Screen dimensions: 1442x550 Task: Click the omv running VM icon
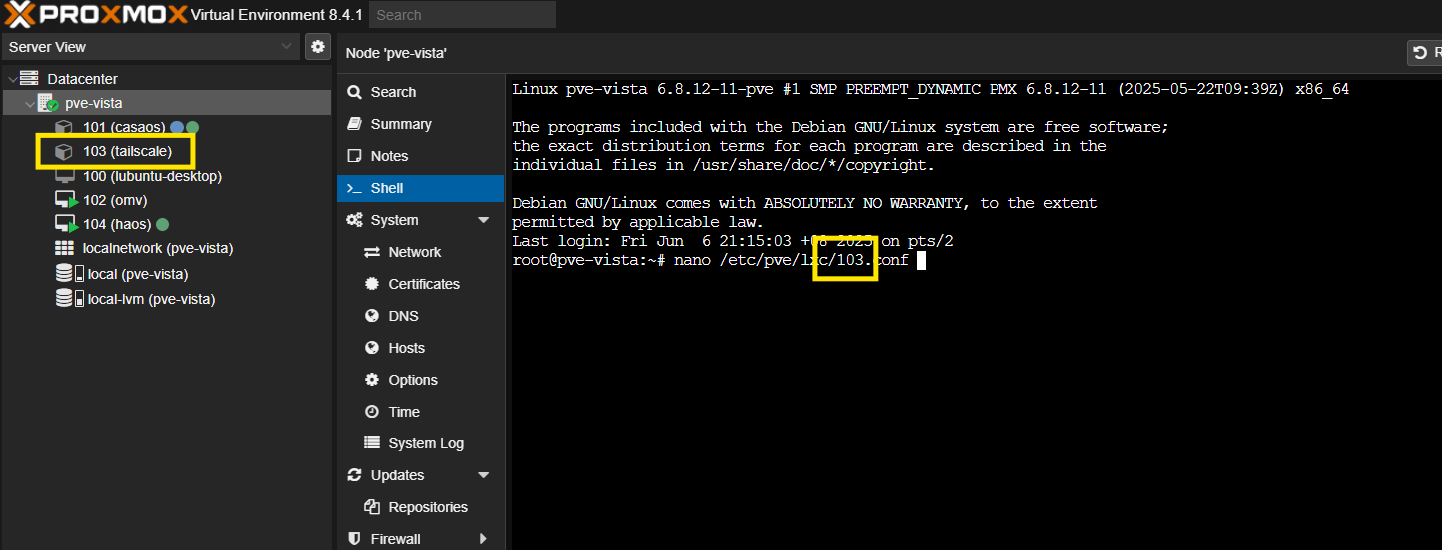pyautogui.click(x=65, y=200)
